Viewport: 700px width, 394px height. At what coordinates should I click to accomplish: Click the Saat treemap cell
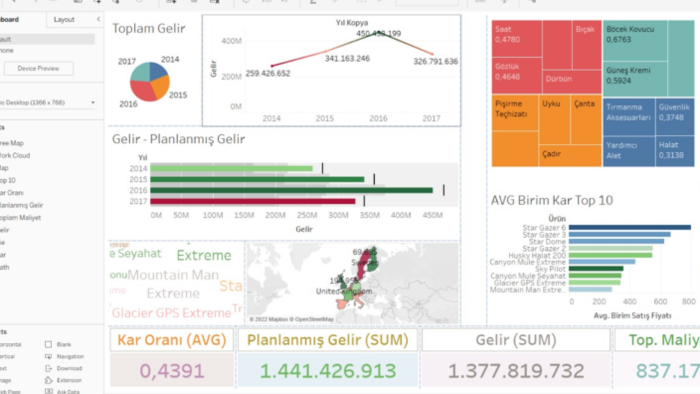click(x=517, y=39)
